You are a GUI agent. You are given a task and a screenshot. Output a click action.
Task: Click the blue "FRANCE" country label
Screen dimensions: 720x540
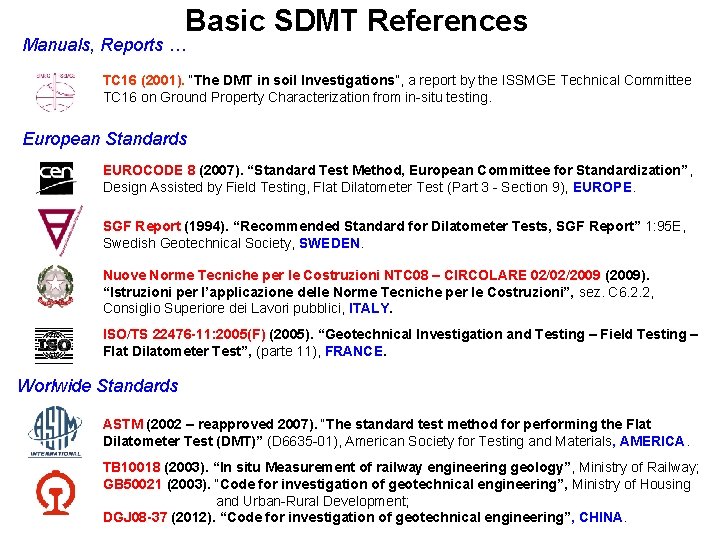point(355,352)
